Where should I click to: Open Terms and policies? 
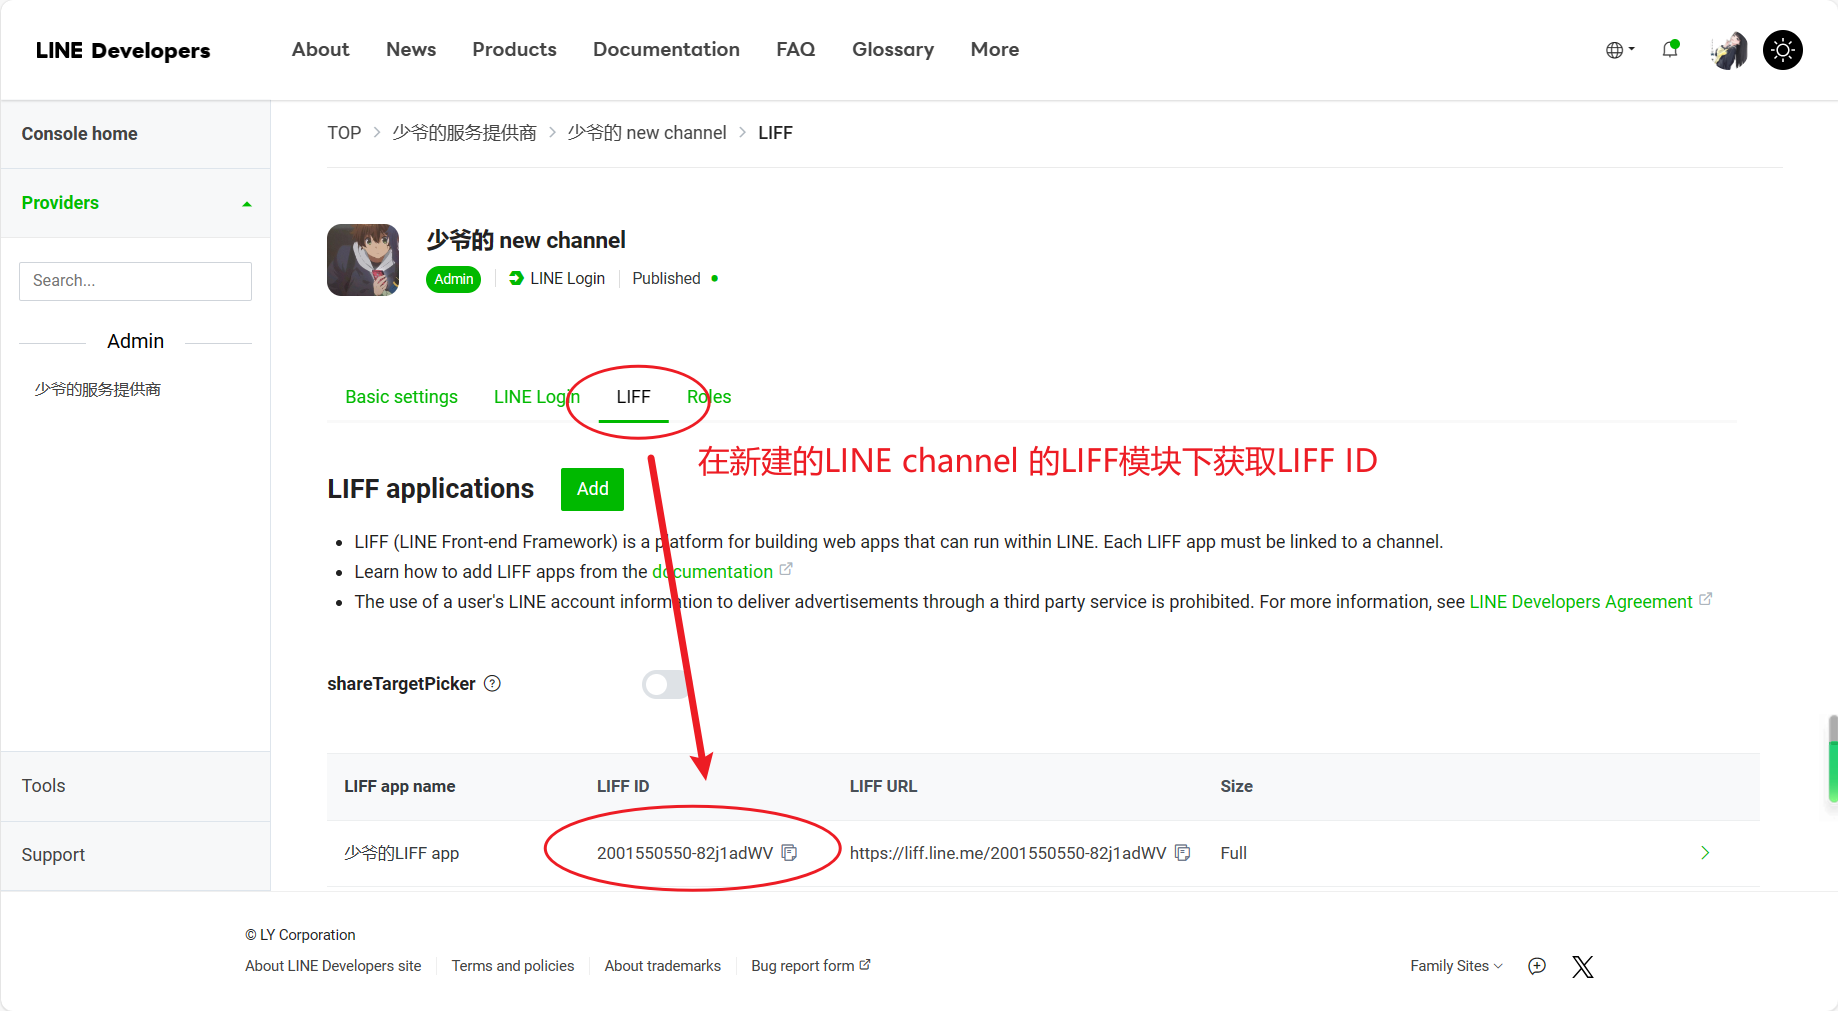[513, 966]
